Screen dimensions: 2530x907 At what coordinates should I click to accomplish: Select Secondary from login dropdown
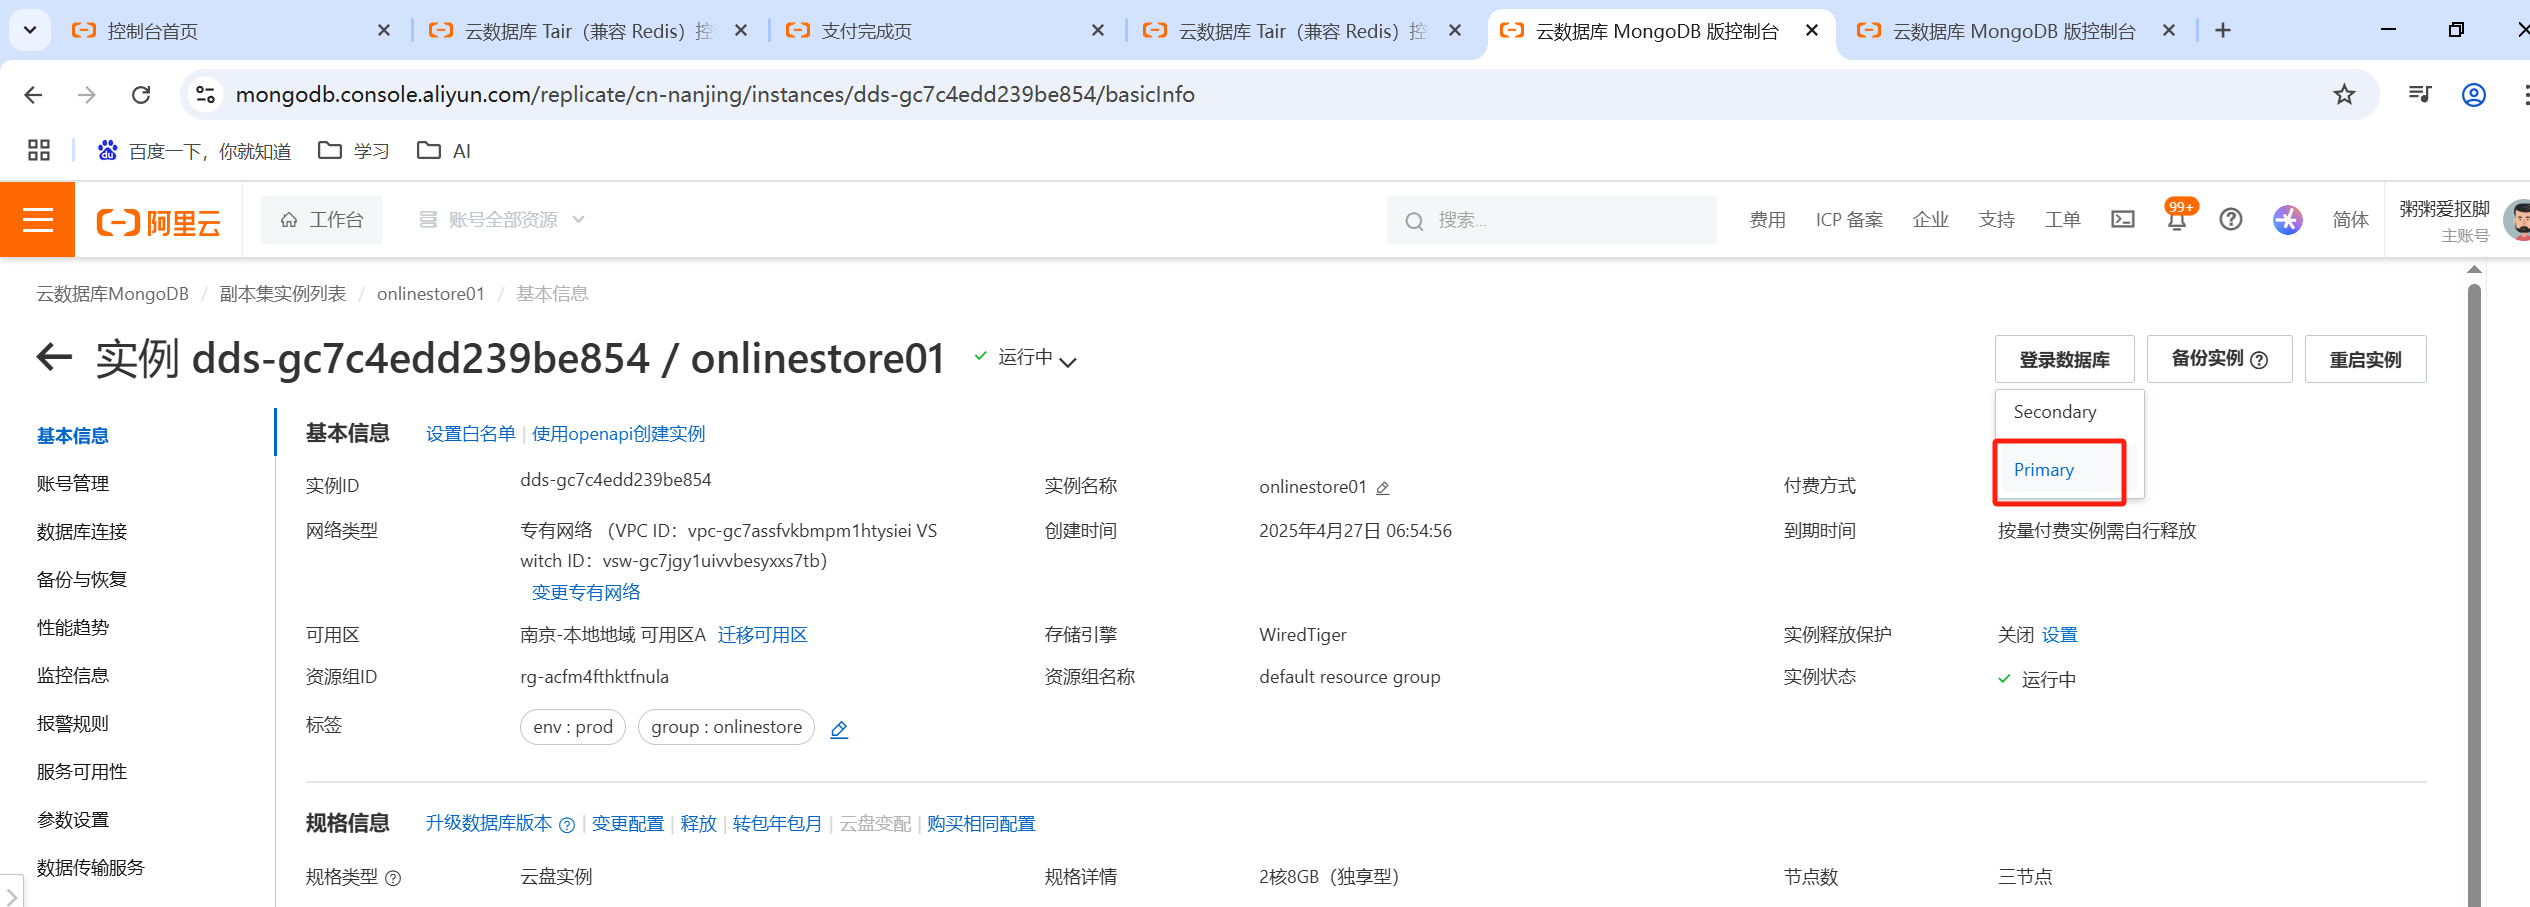pyautogui.click(x=2054, y=412)
